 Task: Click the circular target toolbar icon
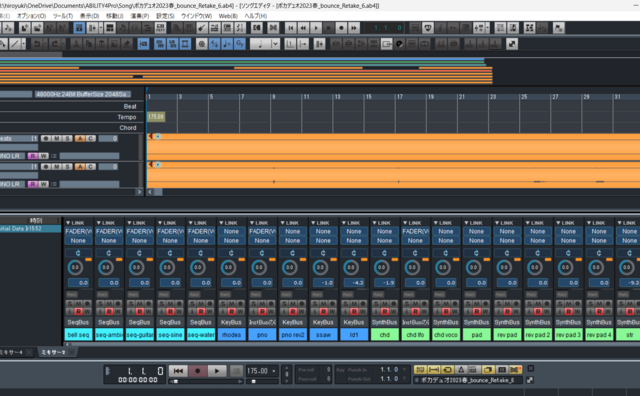coord(201,44)
